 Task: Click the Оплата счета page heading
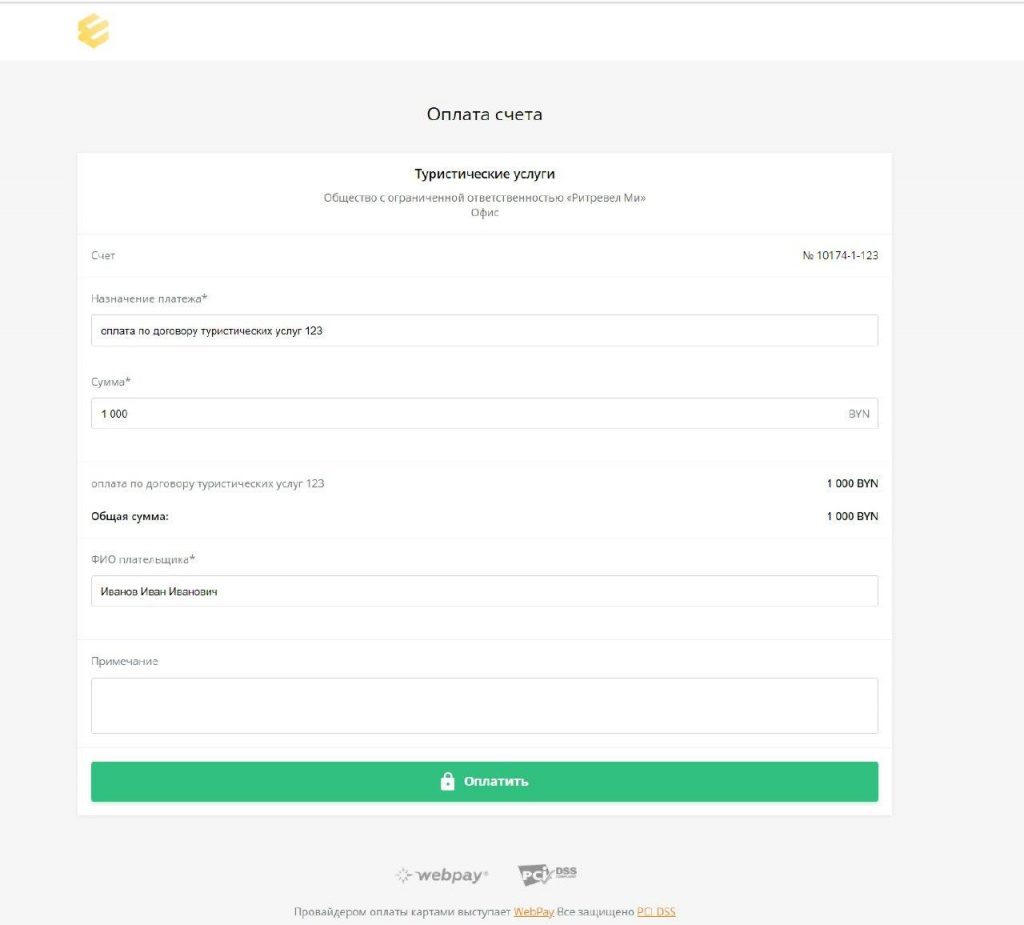click(485, 115)
